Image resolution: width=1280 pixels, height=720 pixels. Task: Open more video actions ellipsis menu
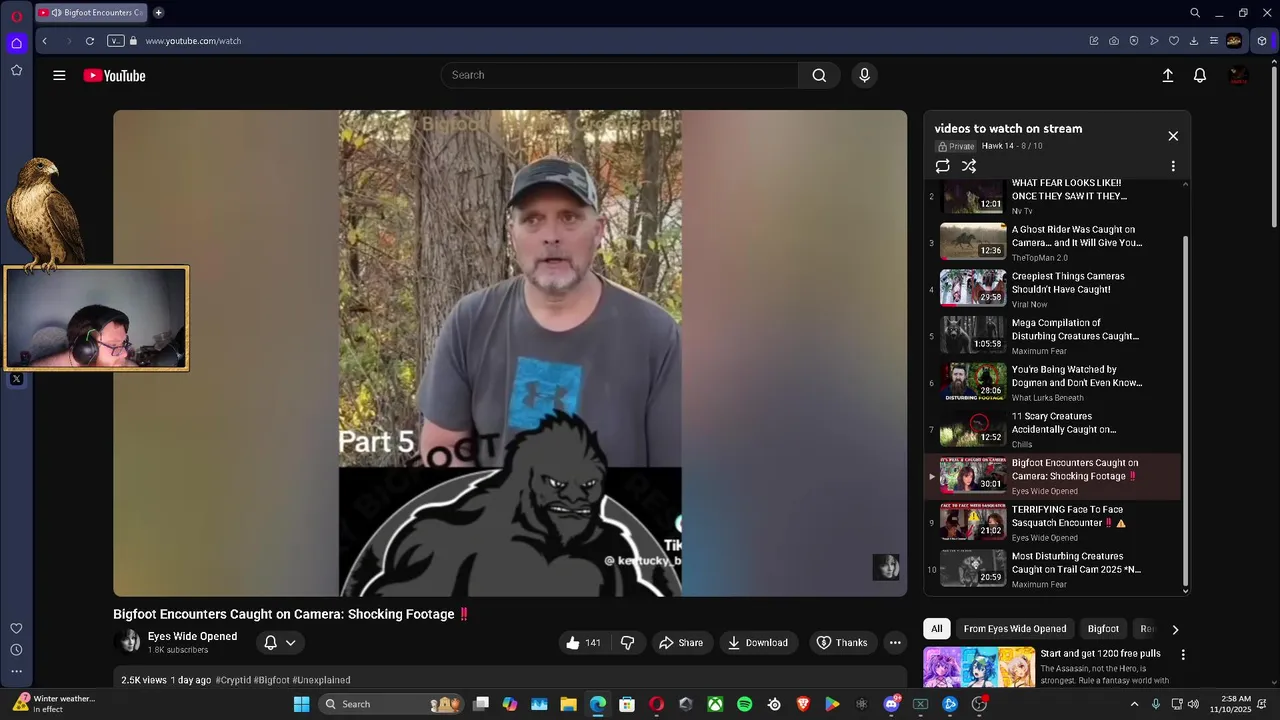click(x=895, y=643)
